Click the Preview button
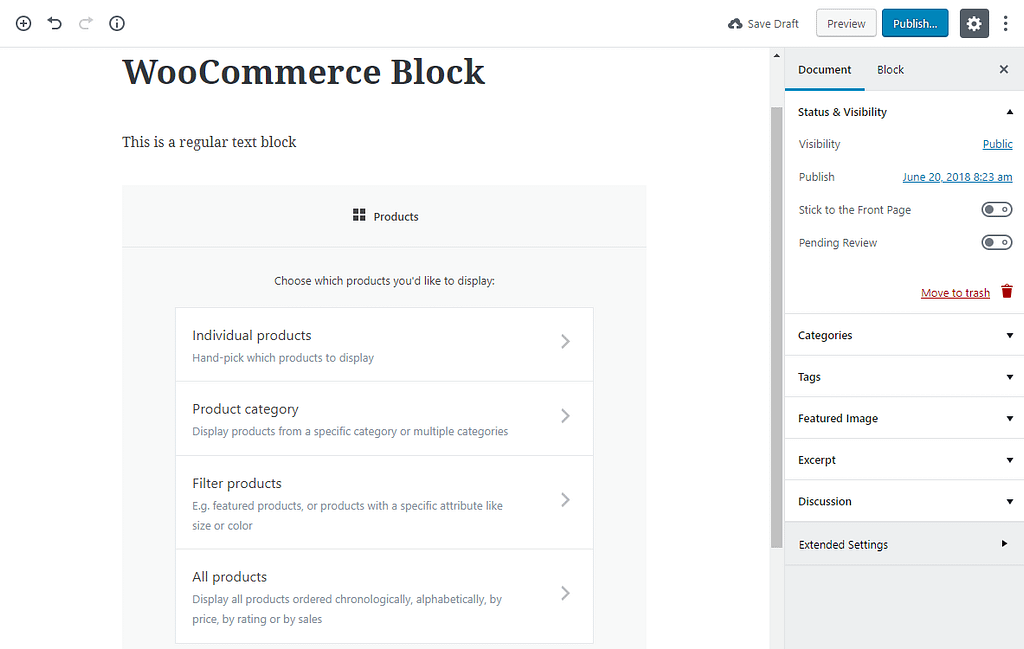 coord(846,24)
